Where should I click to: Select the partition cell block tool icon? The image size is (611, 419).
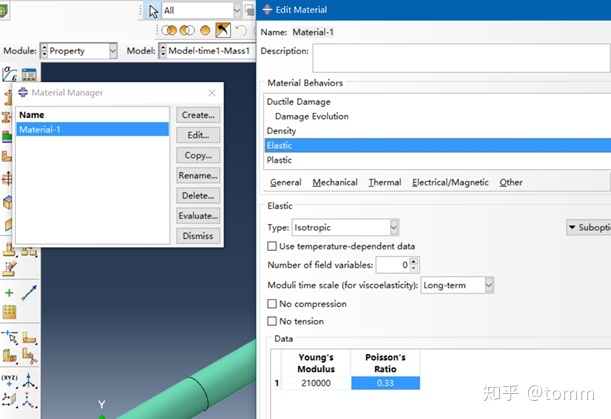pos(10,355)
